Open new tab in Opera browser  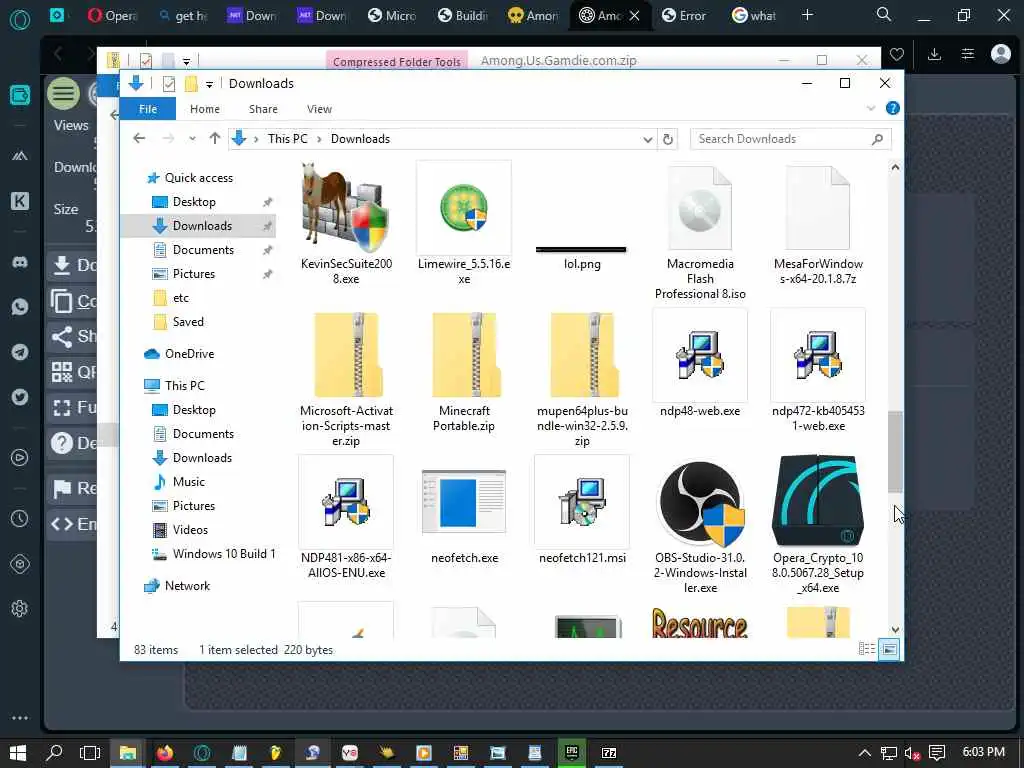coord(807,14)
